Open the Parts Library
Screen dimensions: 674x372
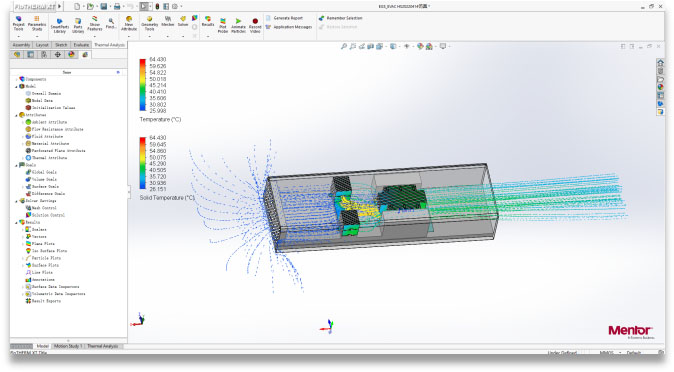[78, 25]
